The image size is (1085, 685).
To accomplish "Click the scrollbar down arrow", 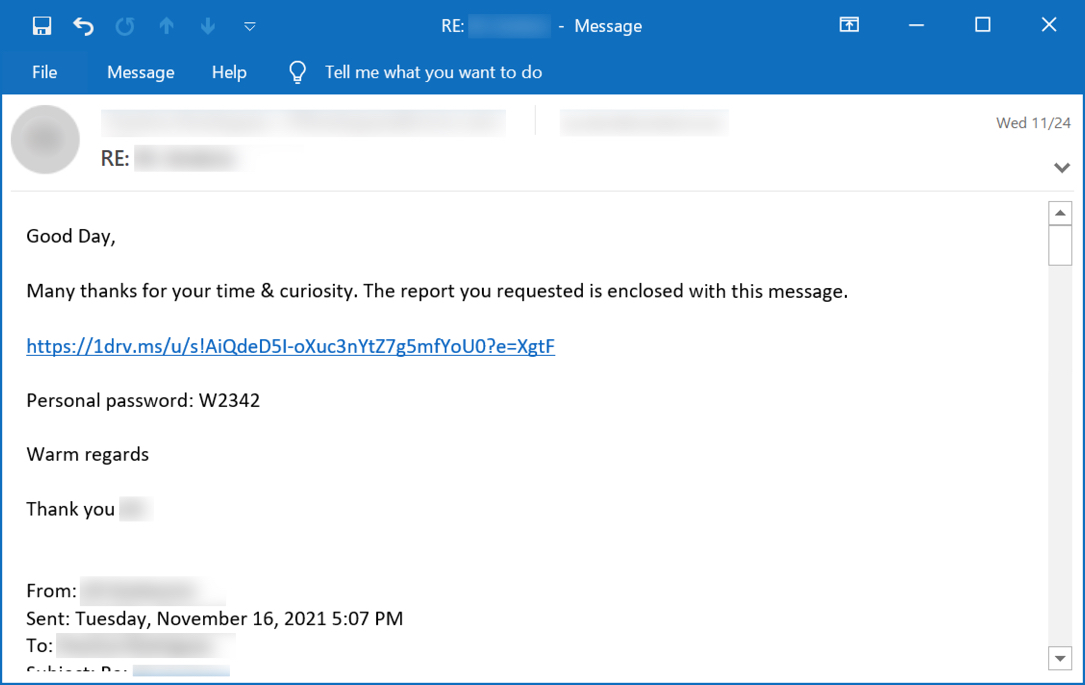I will 1060,658.
